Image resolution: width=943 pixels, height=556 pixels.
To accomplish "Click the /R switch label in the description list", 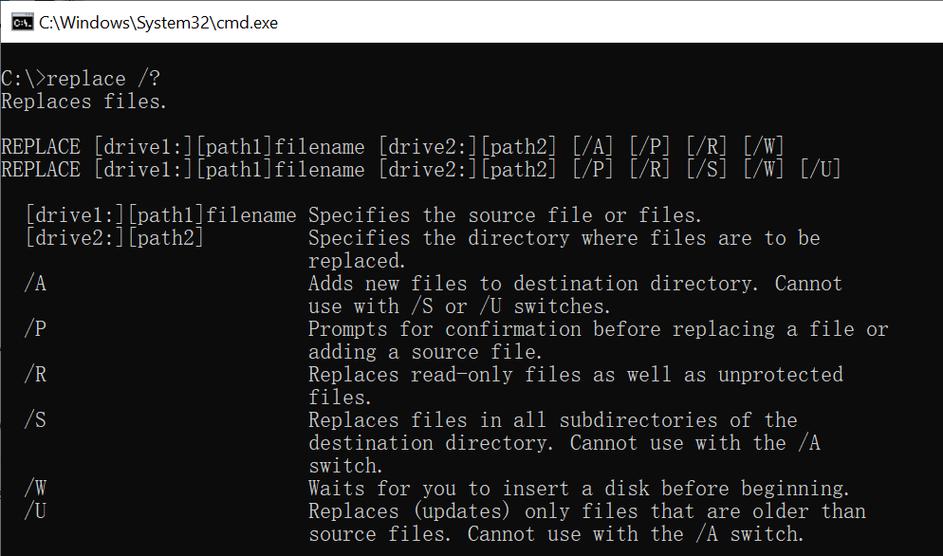I will (x=36, y=374).
